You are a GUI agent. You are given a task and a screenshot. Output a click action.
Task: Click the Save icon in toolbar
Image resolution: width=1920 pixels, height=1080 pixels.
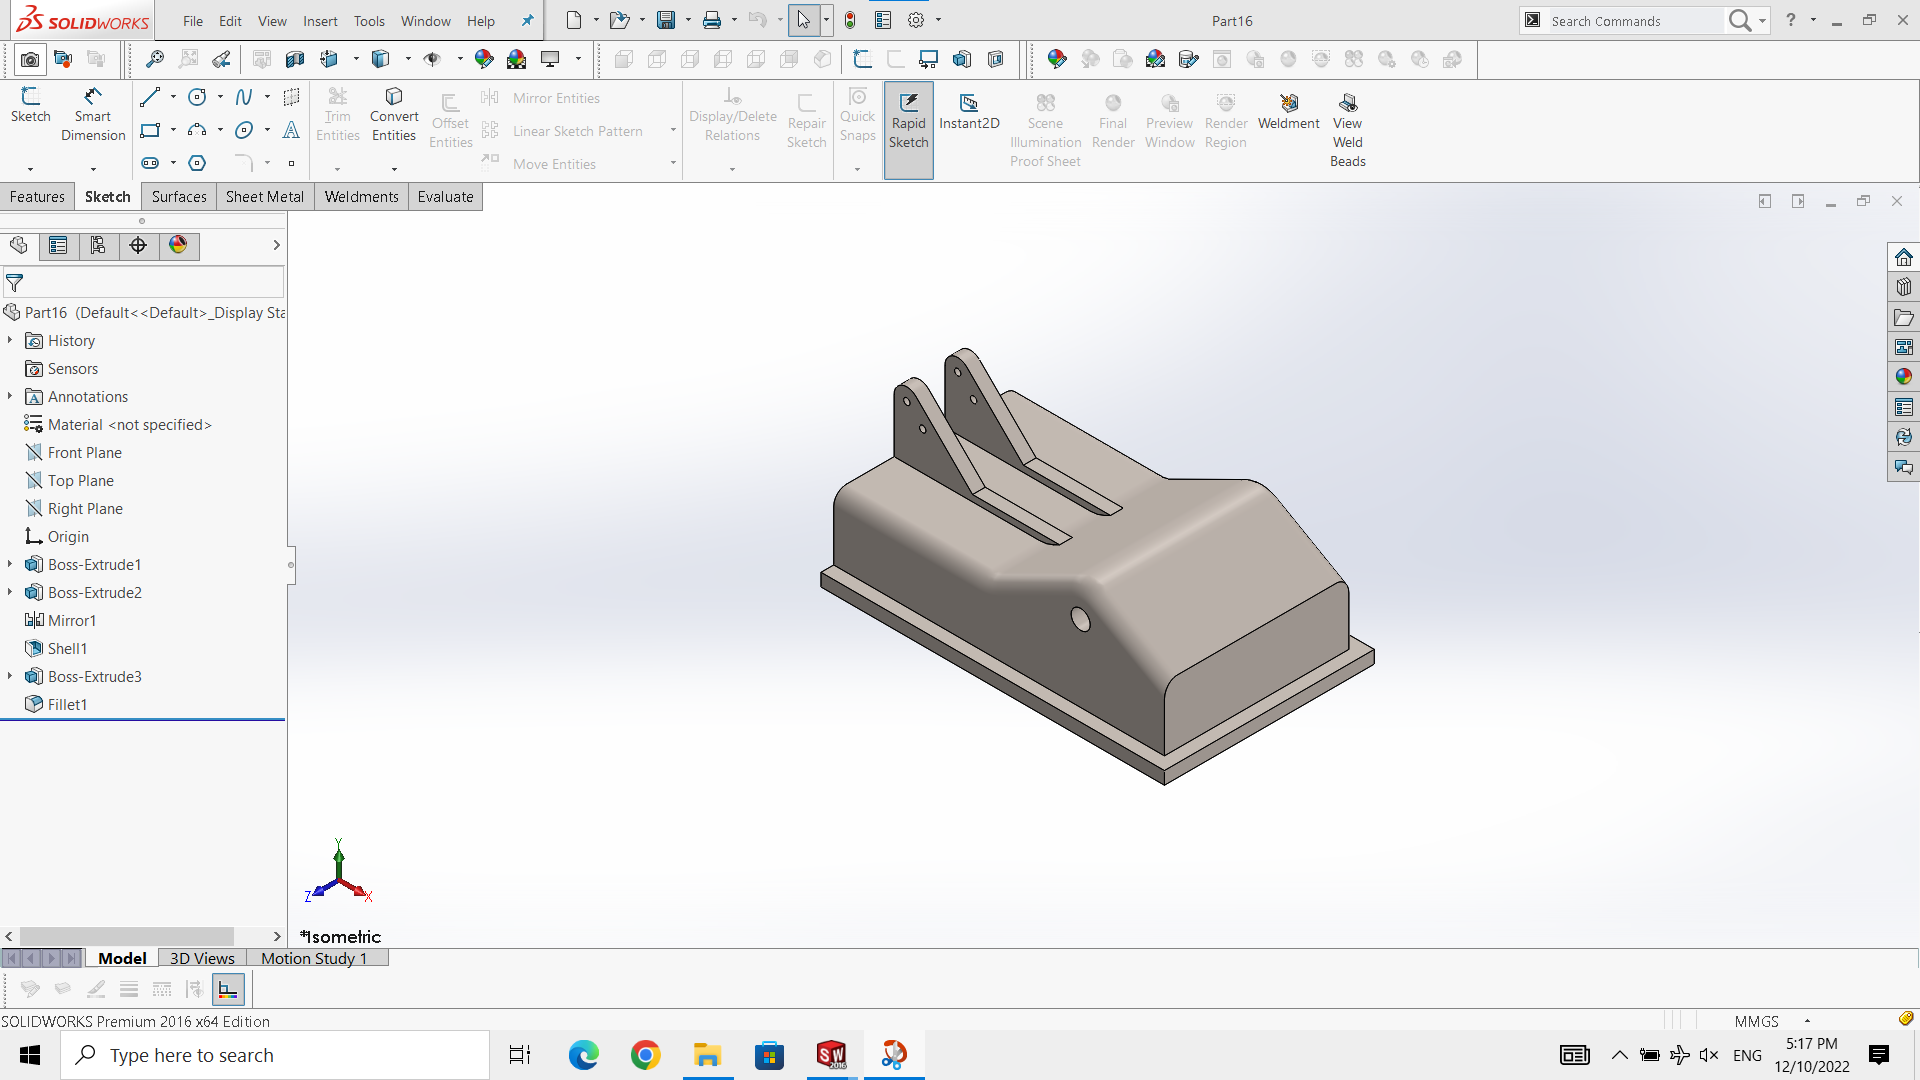665,20
